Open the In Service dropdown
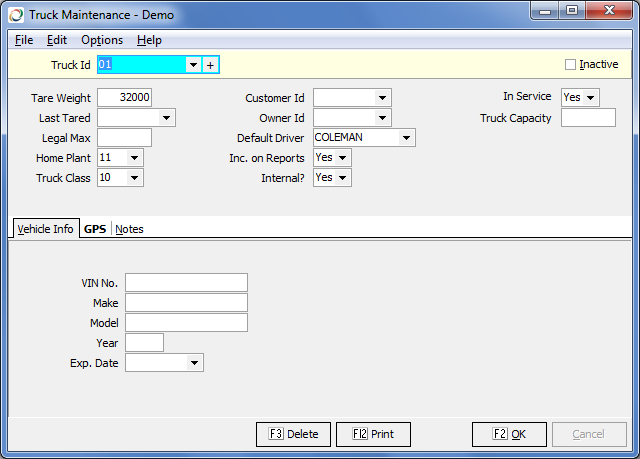 tap(591, 98)
